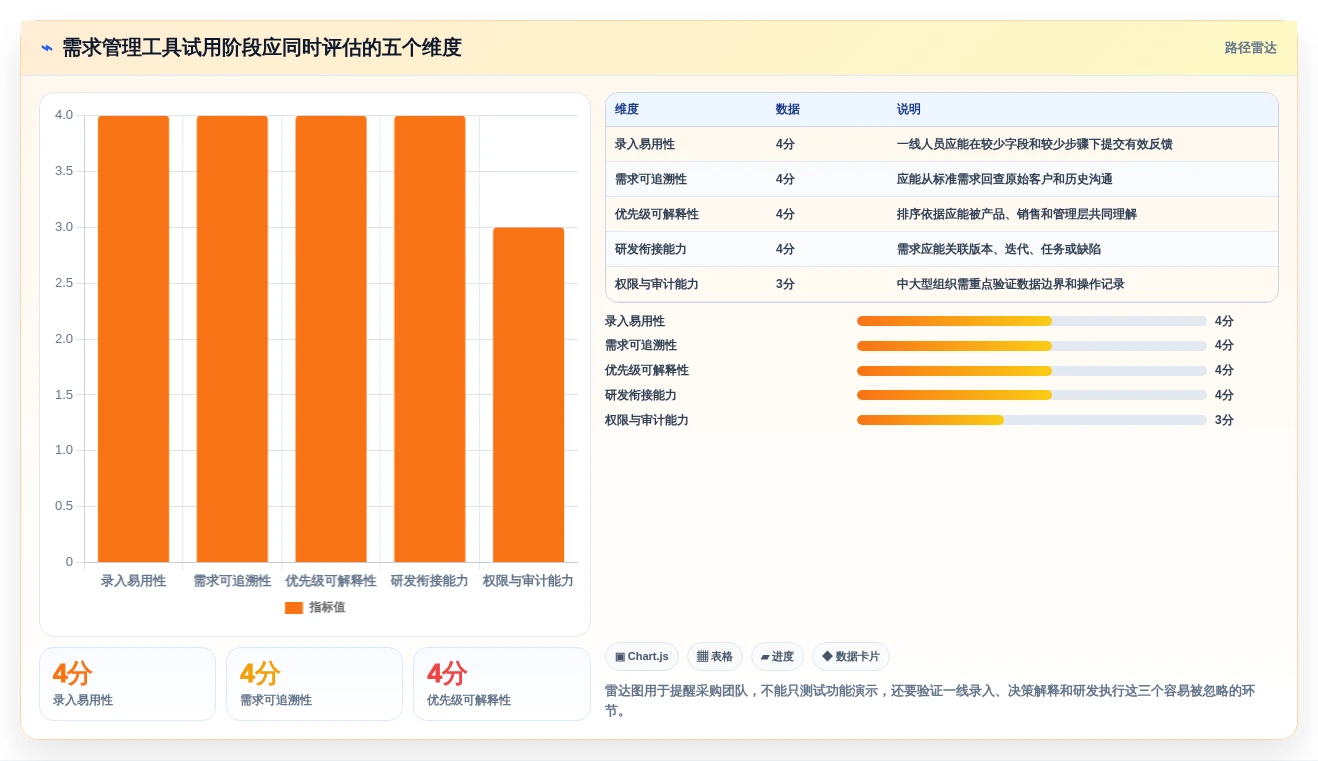
Task: Click description 需求应能关联版本、迭代、任务或缺陷
Action: [x=999, y=249]
